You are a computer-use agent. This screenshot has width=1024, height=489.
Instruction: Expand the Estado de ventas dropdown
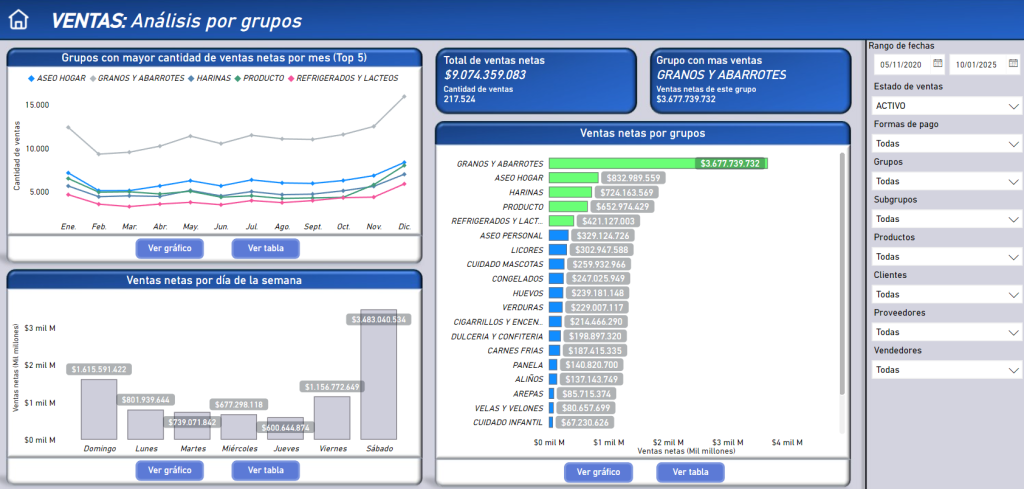click(1011, 106)
